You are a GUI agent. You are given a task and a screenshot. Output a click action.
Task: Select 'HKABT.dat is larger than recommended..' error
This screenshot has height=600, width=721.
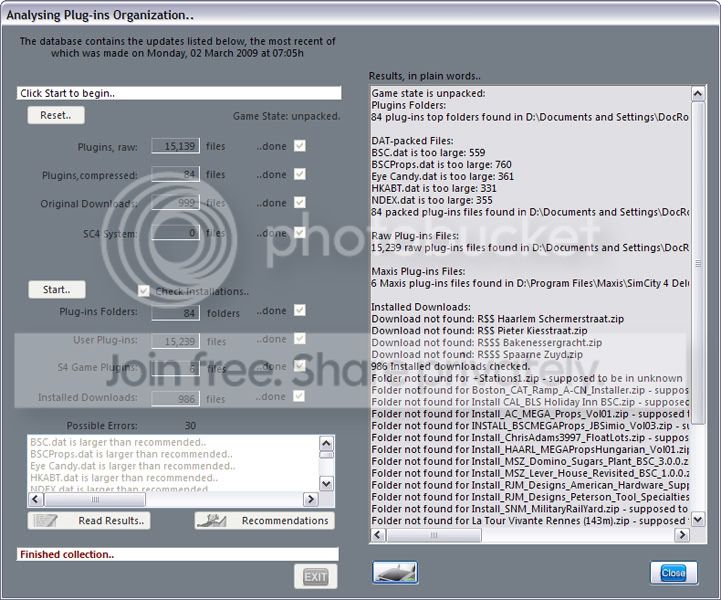124,478
